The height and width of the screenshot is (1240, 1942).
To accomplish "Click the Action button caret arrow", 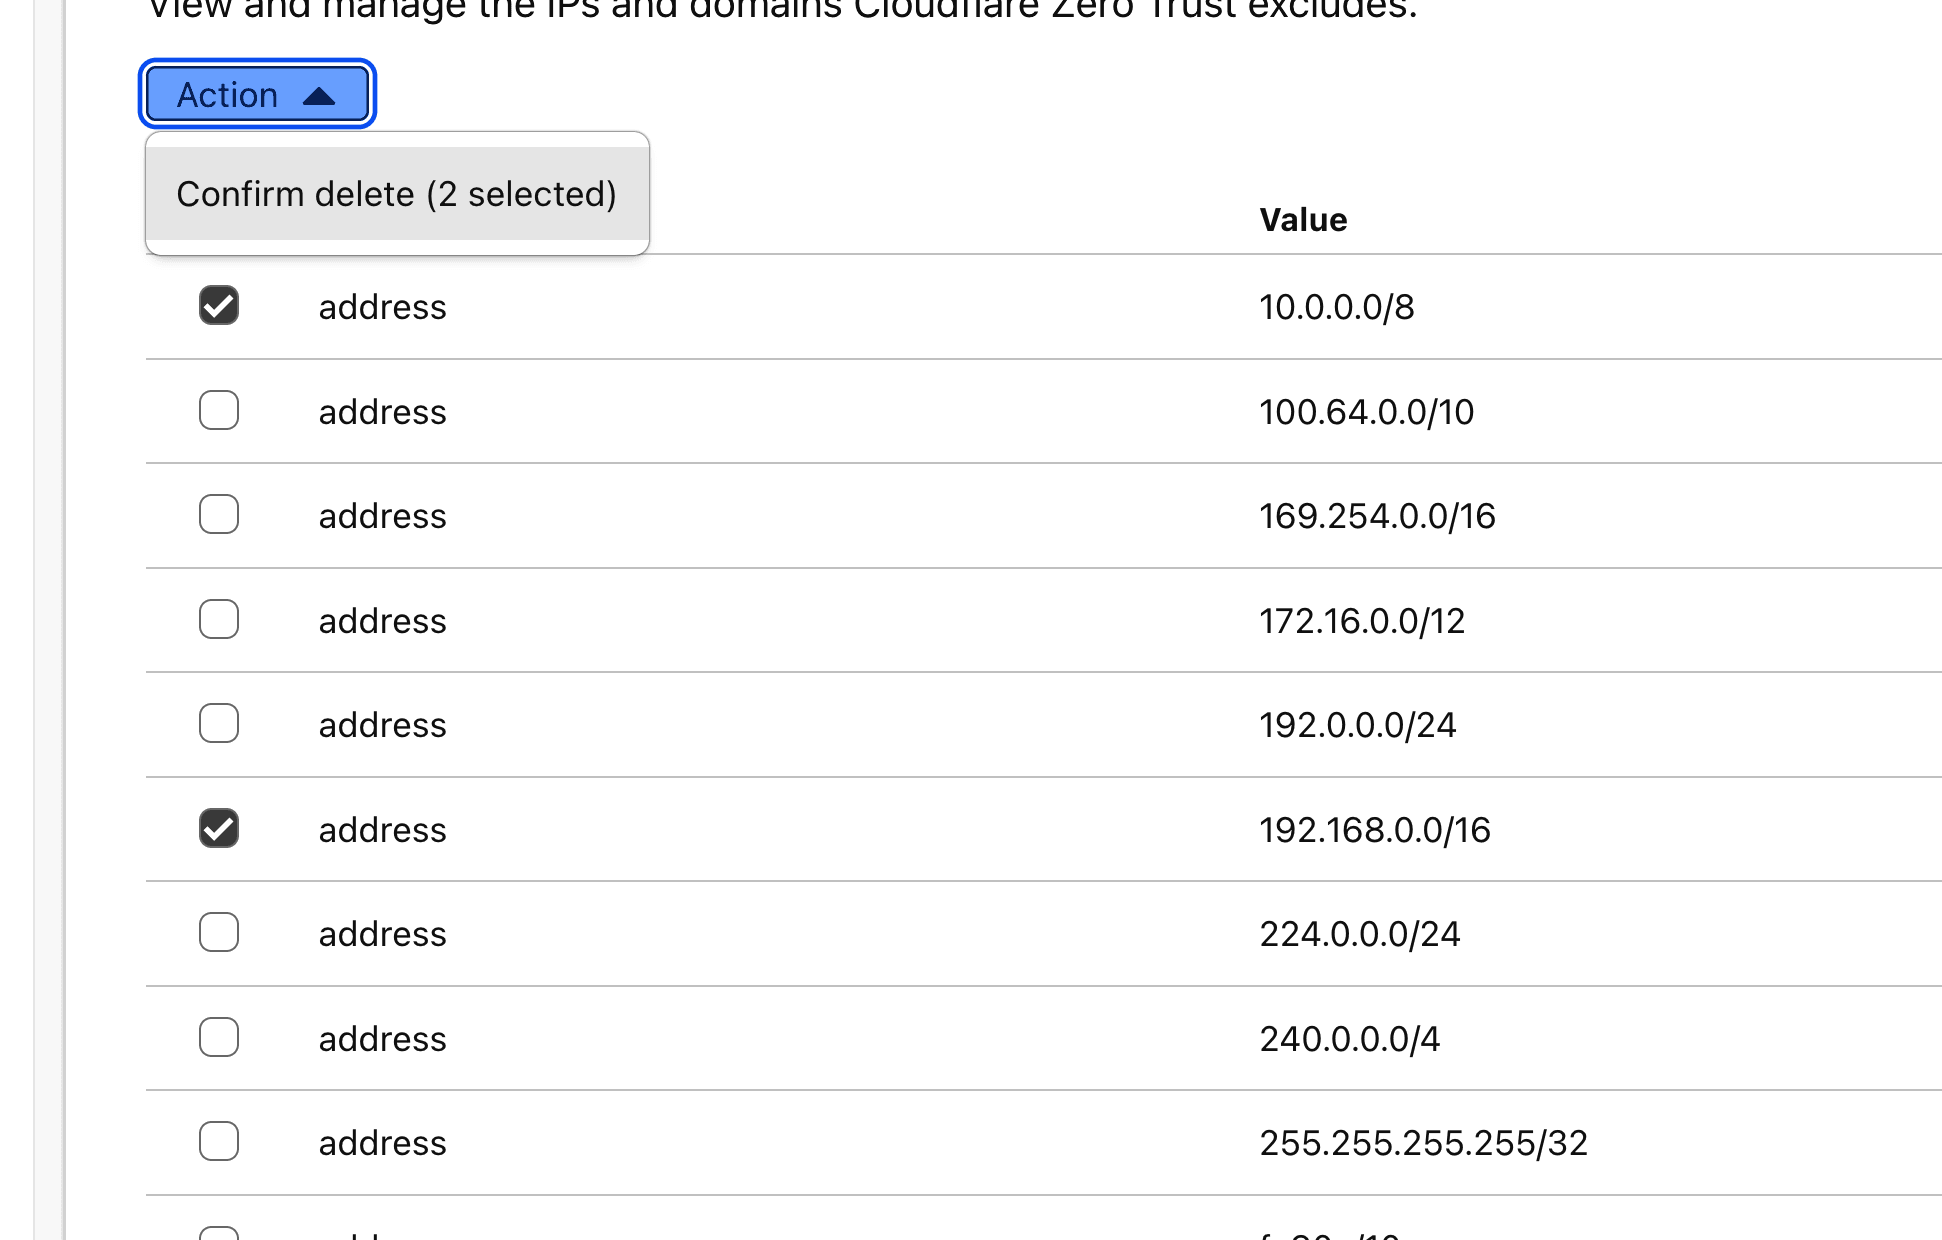I will pos(319,96).
